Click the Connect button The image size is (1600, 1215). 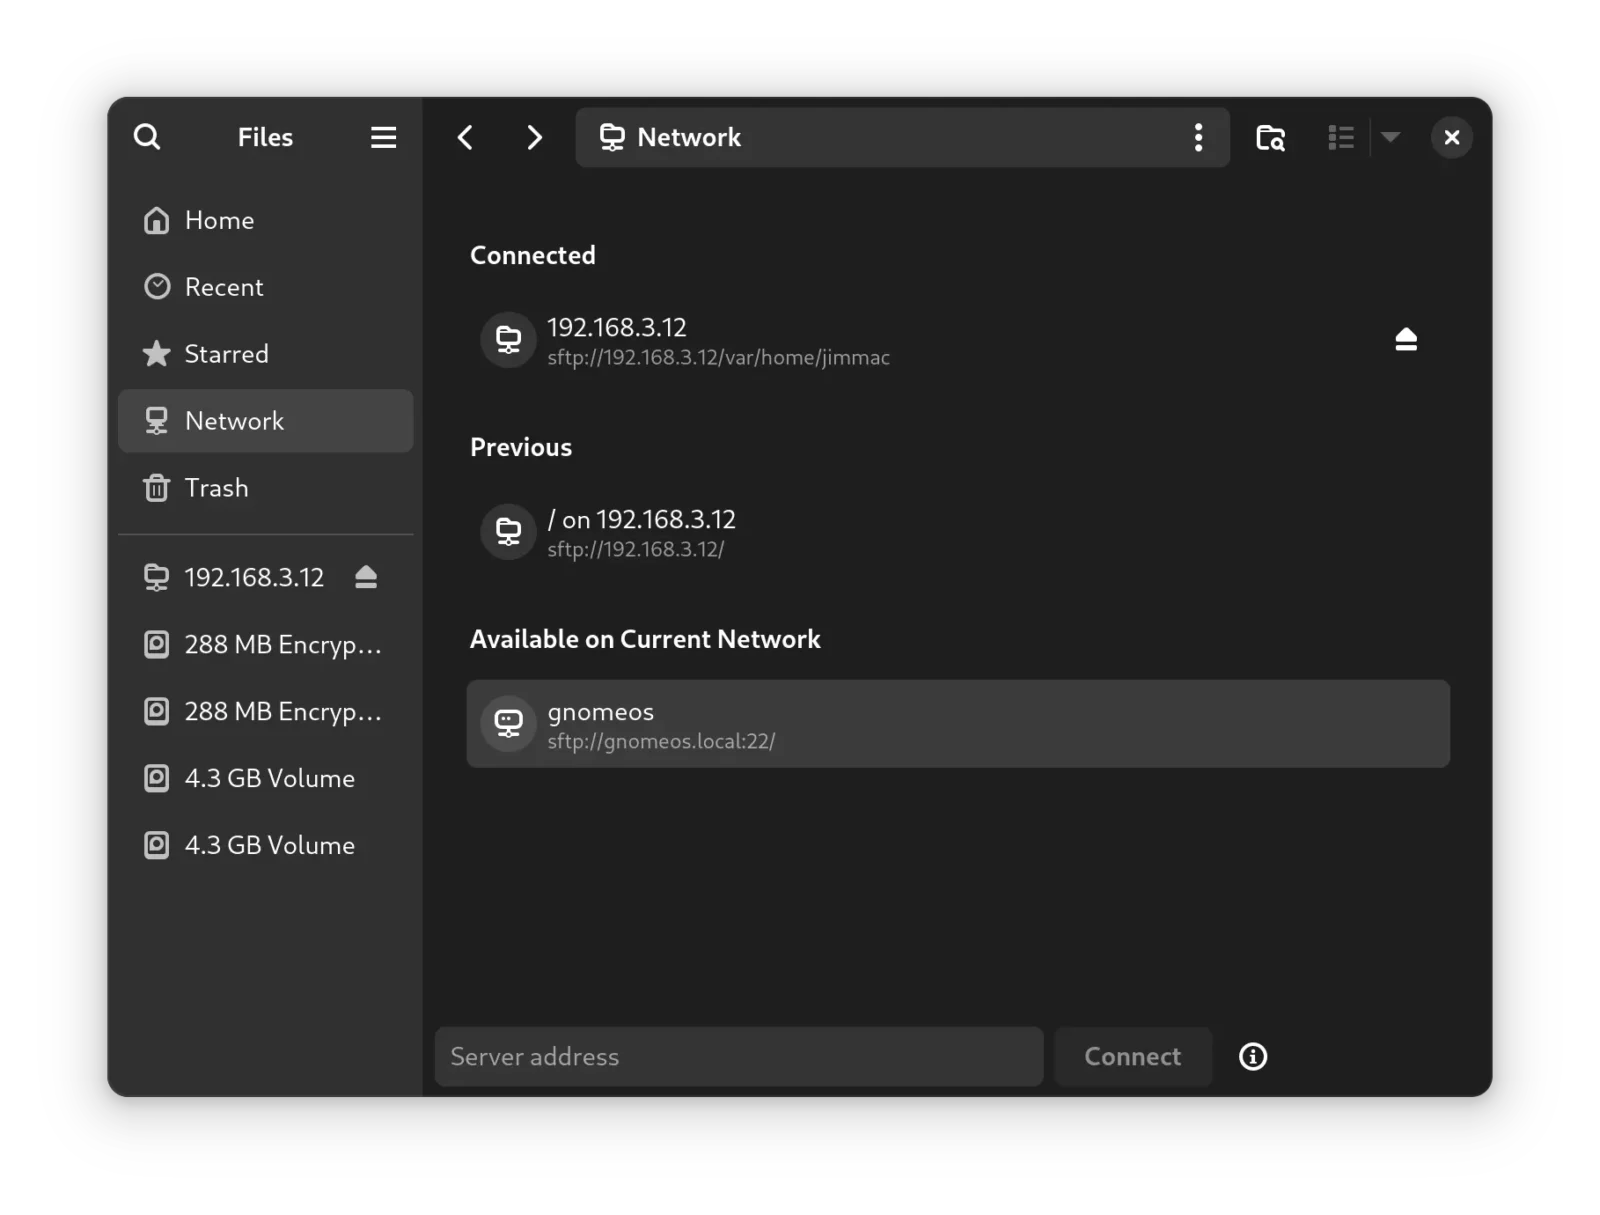click(1132, 1056)
